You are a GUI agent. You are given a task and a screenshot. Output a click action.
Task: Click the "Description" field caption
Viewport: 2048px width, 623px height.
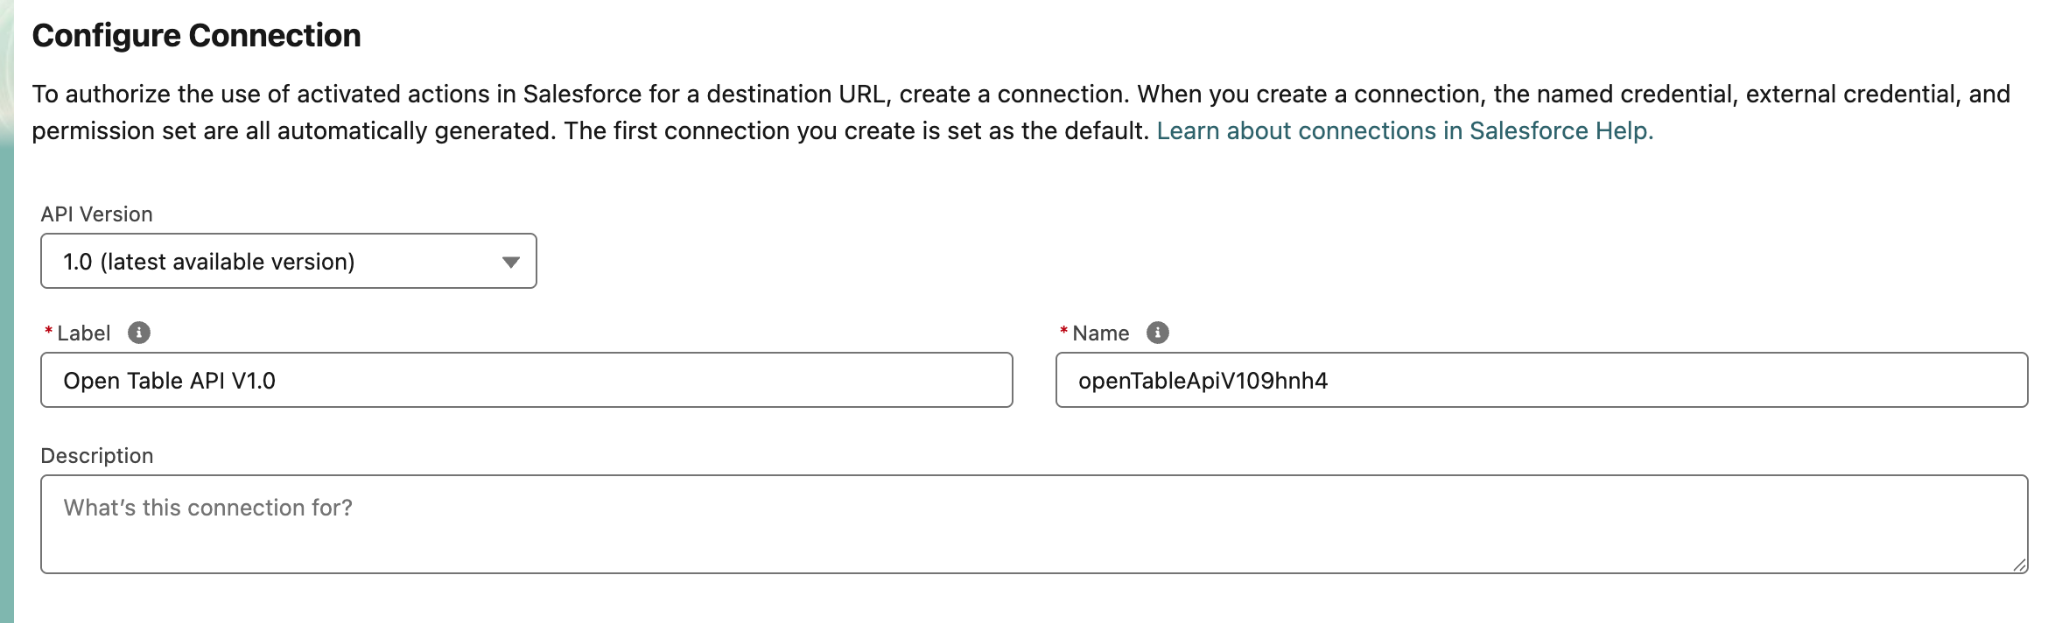point(97,456)
